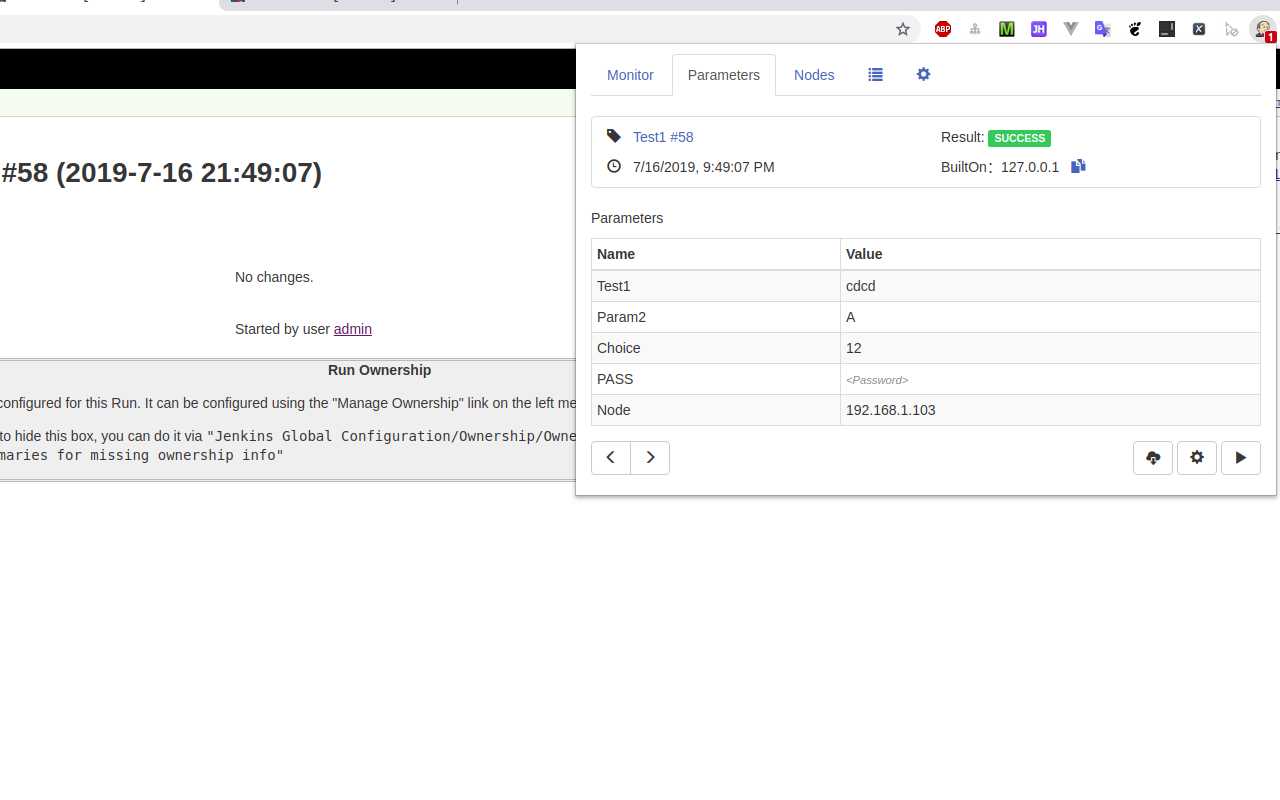The width and height of the screenshot is (1280, 800).
Task: Bookmark this page with the star icon
Action: (x=903, y=29)
